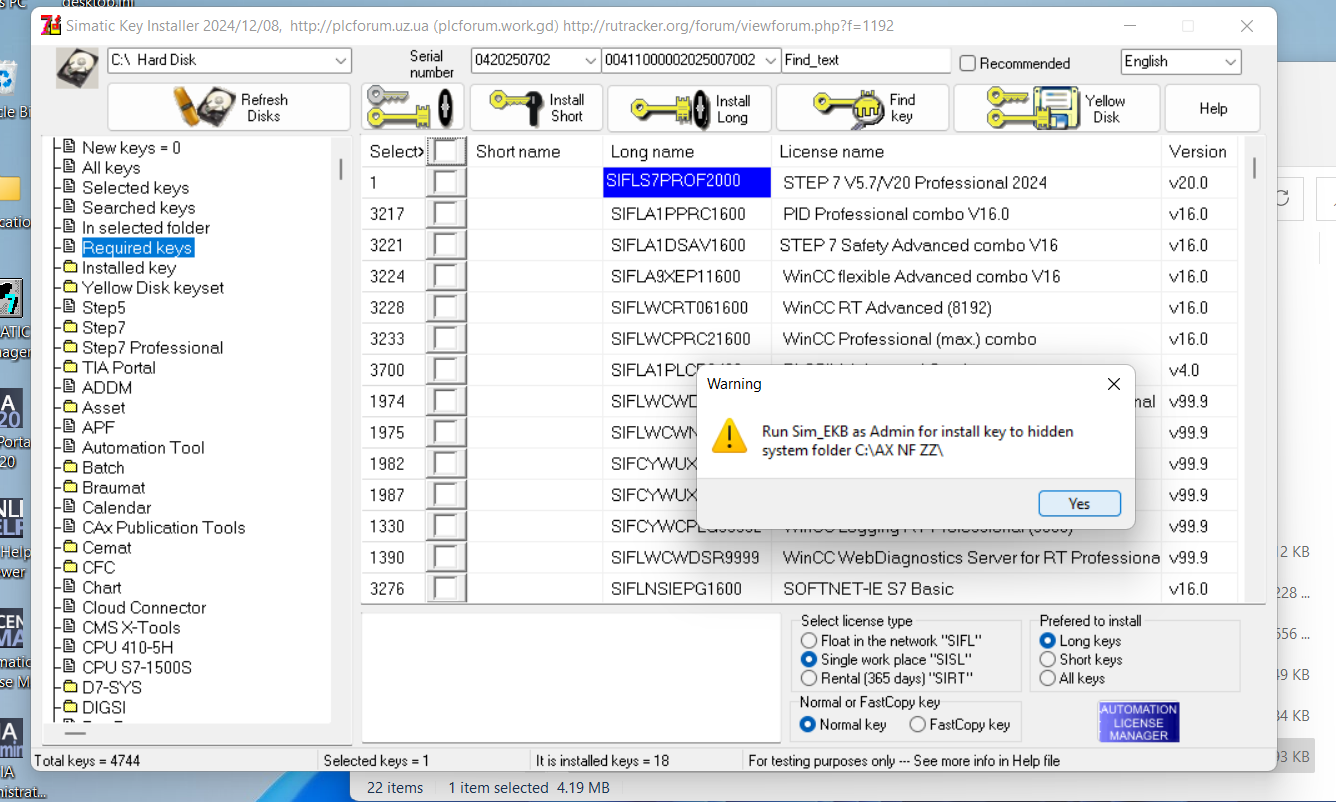This screenshot has height=802, width=1336.
Task: Sort by the Version column header
Action: coord(1200,152)
